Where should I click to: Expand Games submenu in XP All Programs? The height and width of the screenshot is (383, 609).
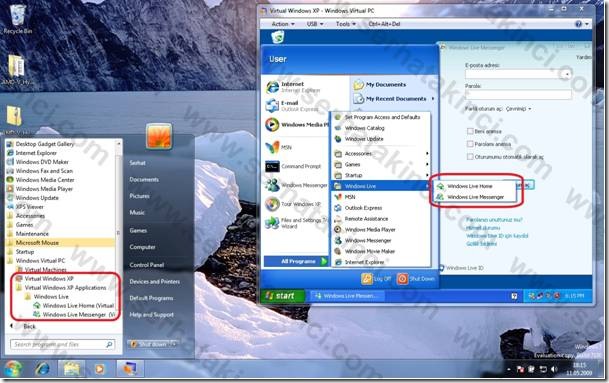(x=381, y=164)
